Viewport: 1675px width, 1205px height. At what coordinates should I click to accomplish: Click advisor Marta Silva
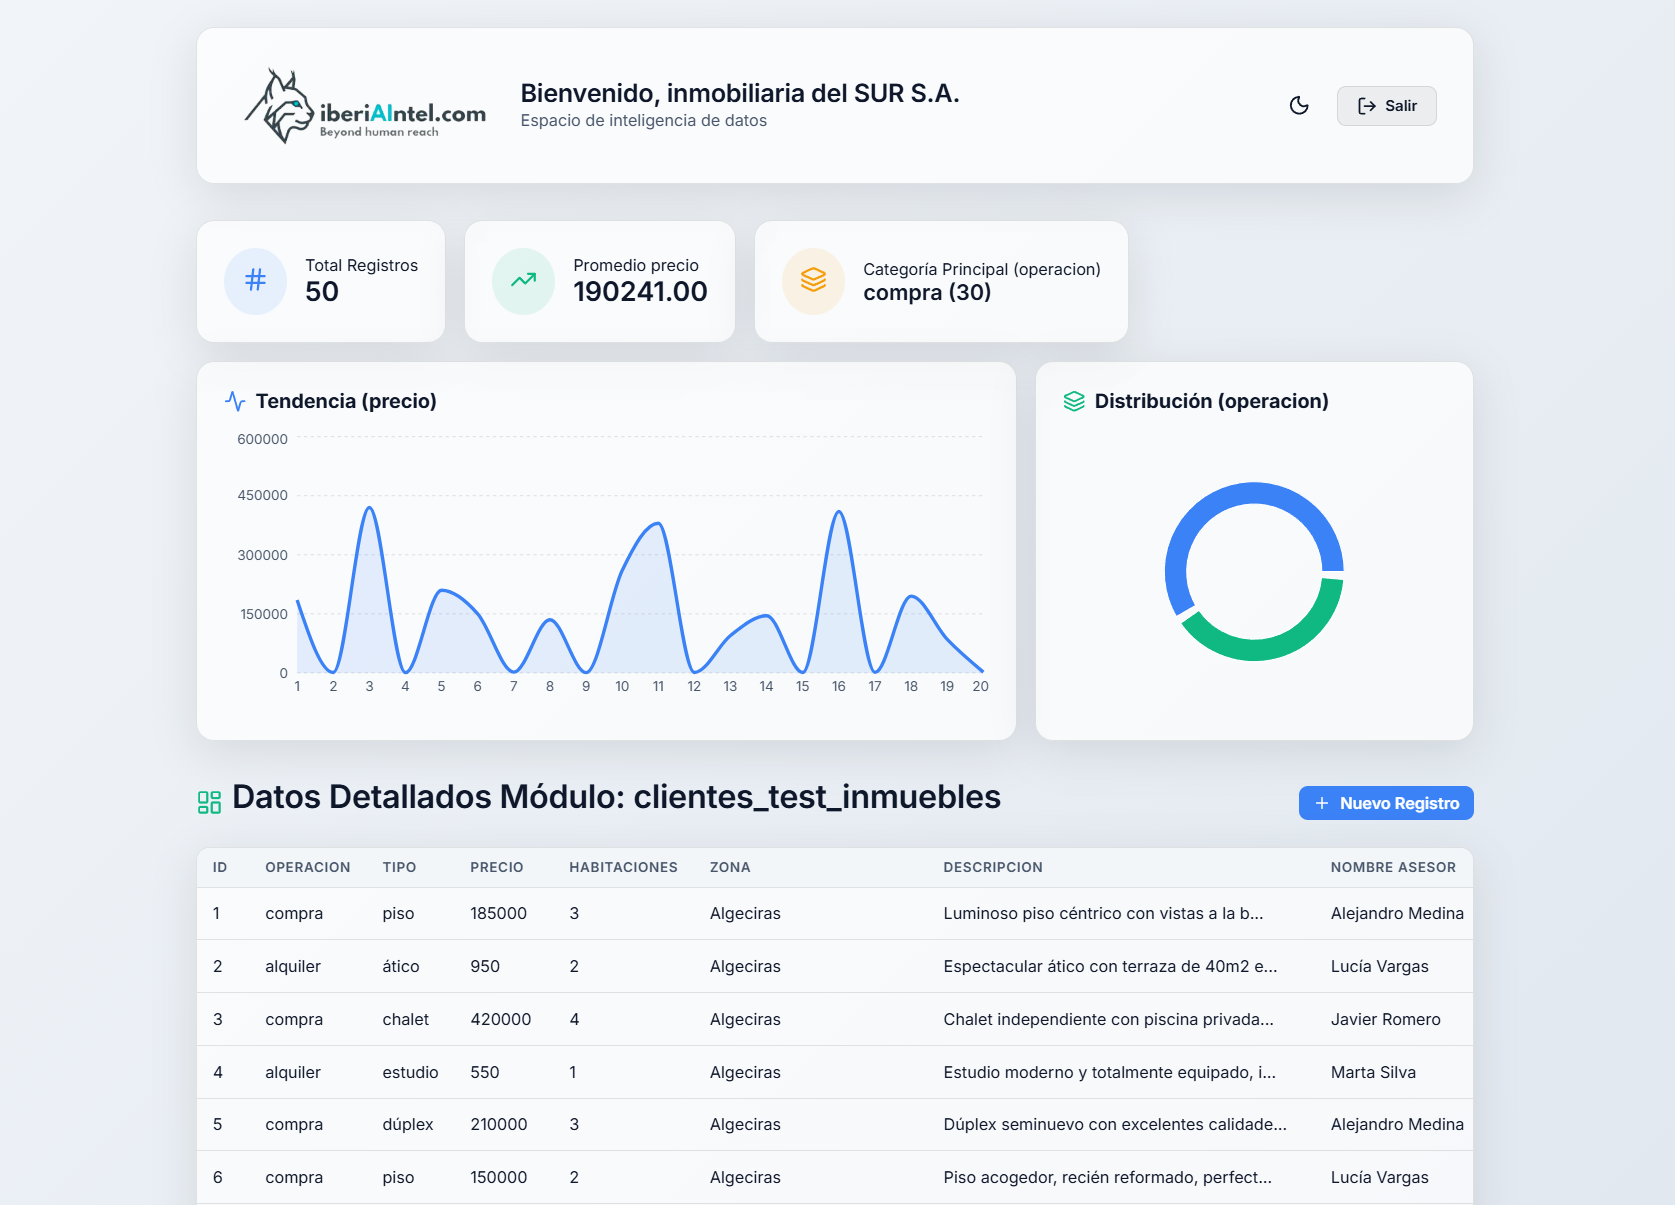pos(1373,1072)
